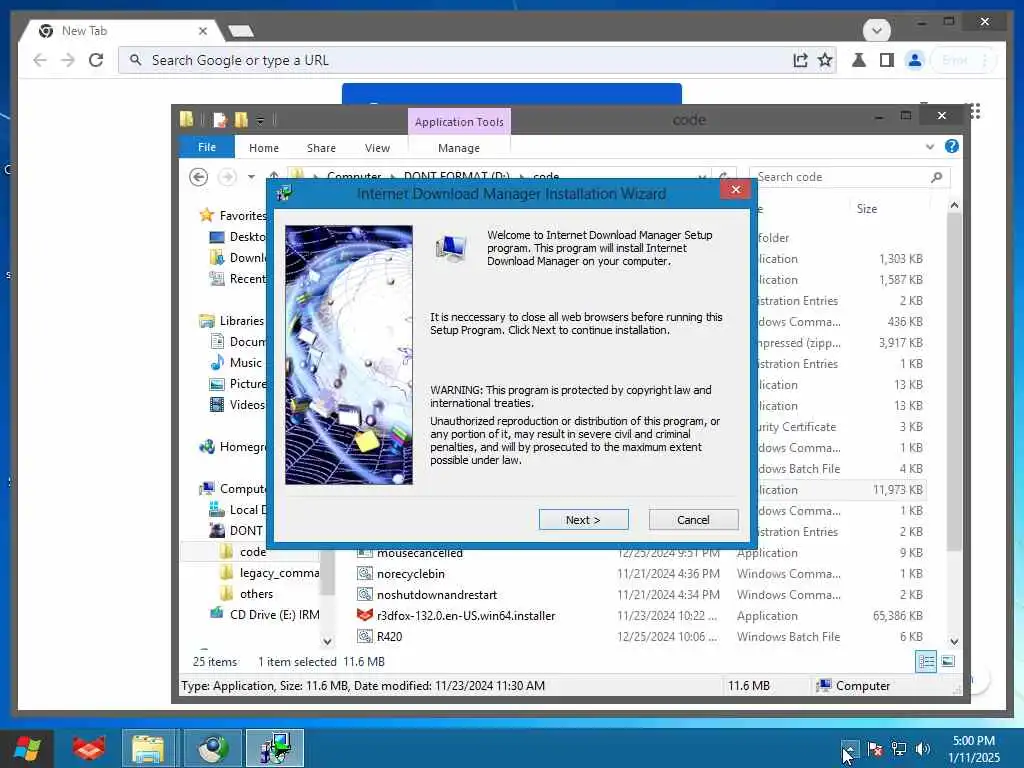1024x768 pixels.
Task: Click the Properties quick access icon in Explorer
Action: [220, 120]
